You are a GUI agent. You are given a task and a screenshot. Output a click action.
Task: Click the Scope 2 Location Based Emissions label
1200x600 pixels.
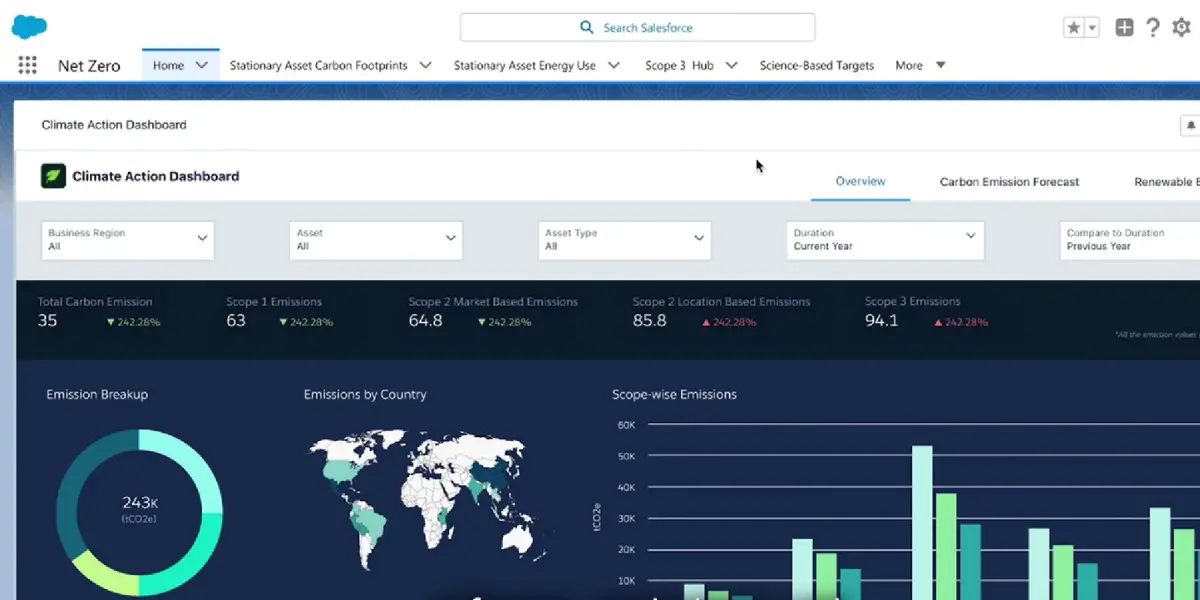pos(722,301)
